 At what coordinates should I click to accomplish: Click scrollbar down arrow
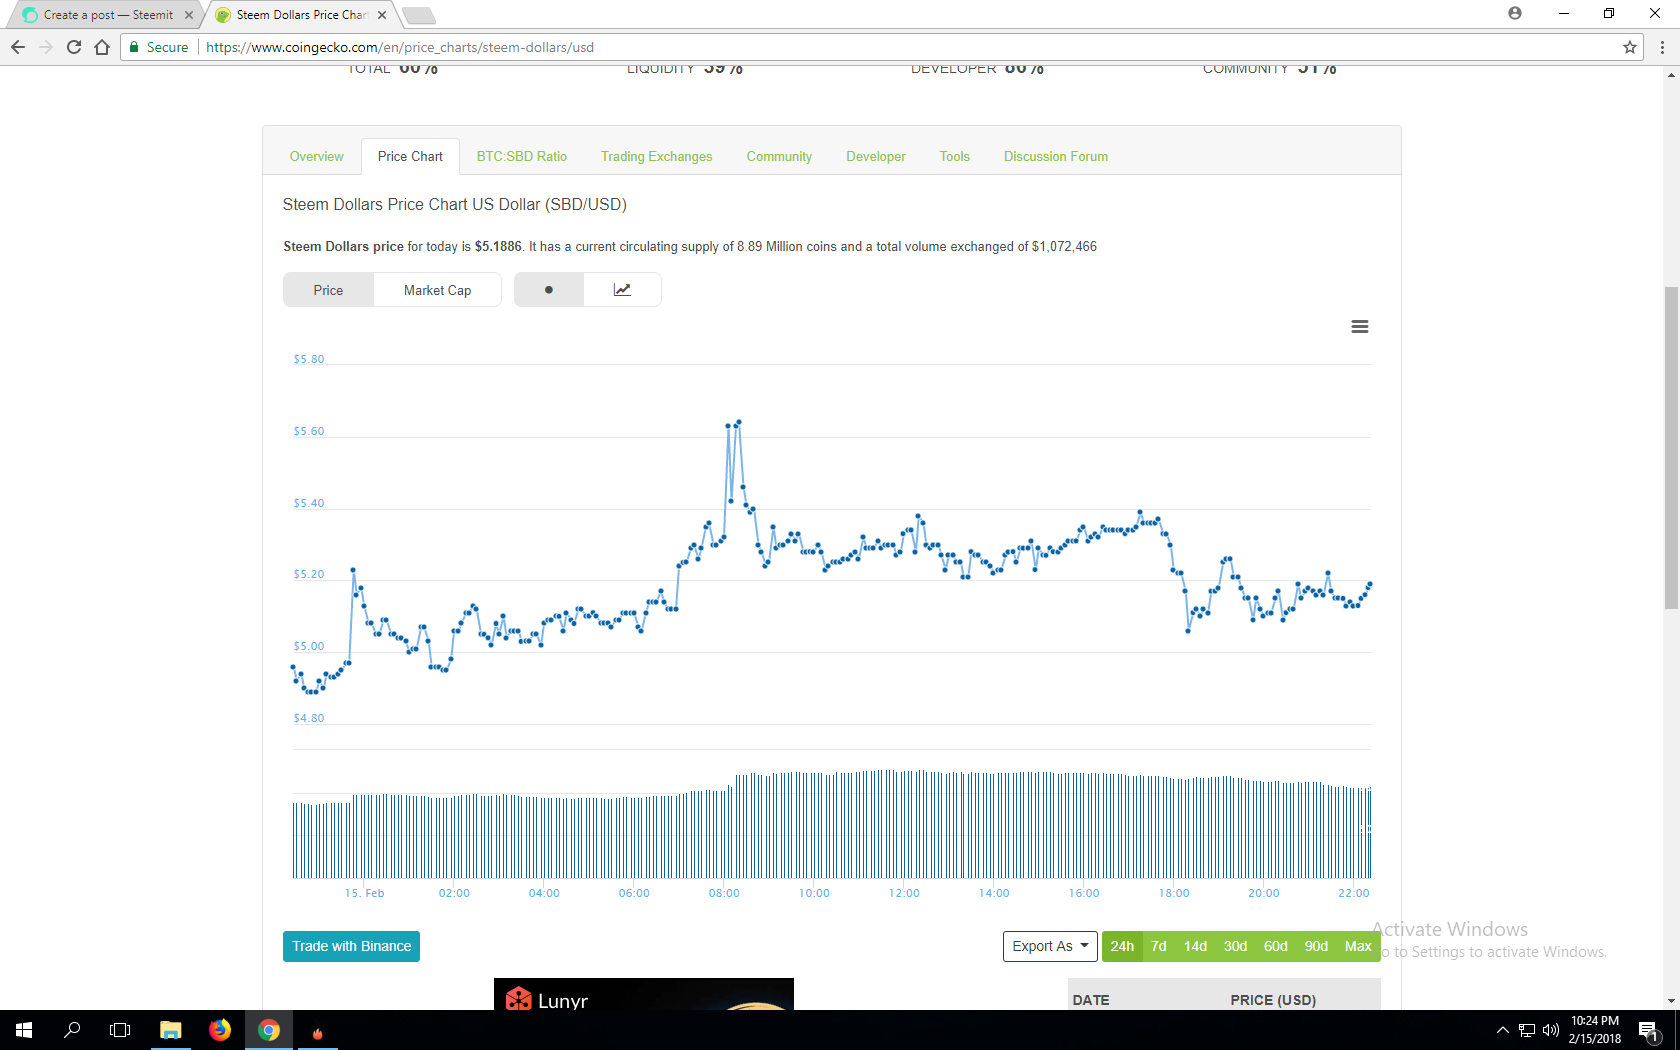tap(1671, 1001)
